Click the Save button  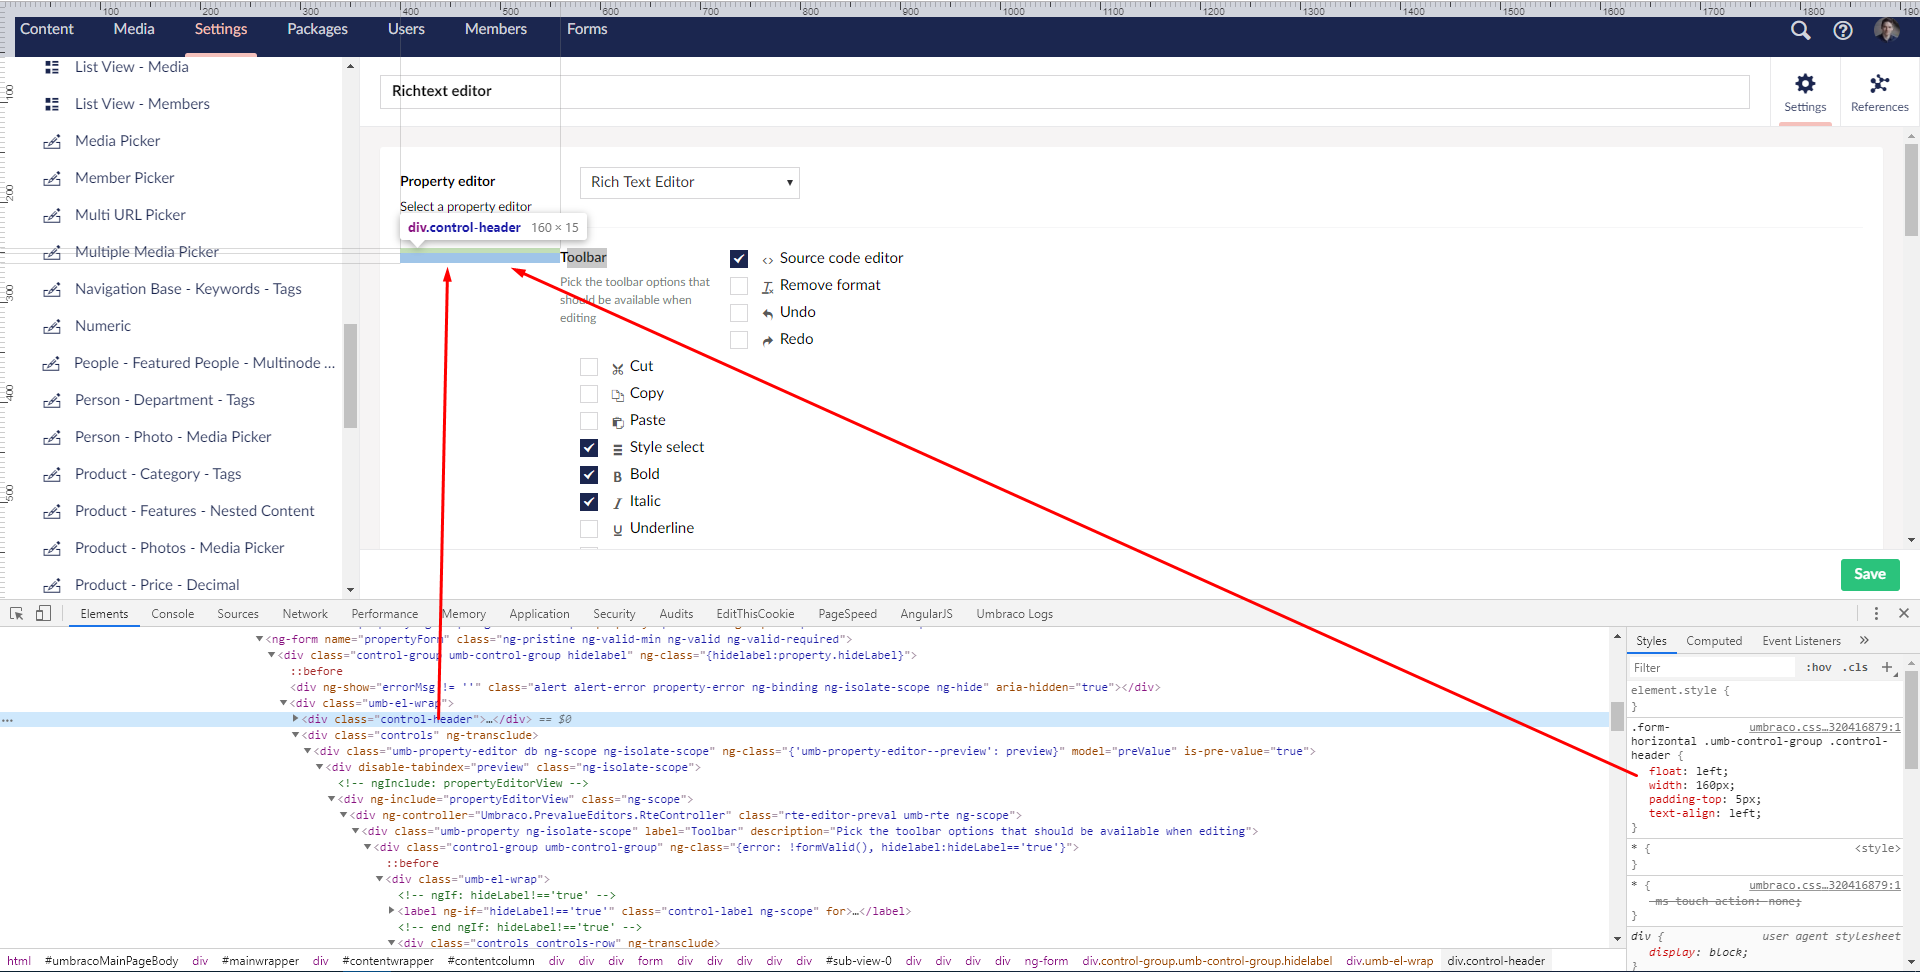point(1869,575)
